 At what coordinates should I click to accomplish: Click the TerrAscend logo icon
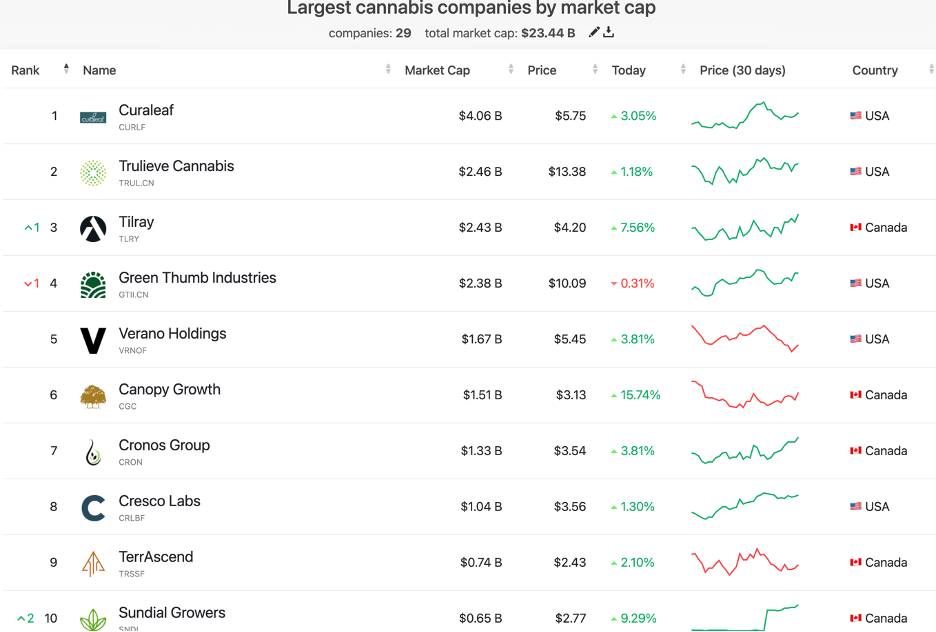point(93,565)
